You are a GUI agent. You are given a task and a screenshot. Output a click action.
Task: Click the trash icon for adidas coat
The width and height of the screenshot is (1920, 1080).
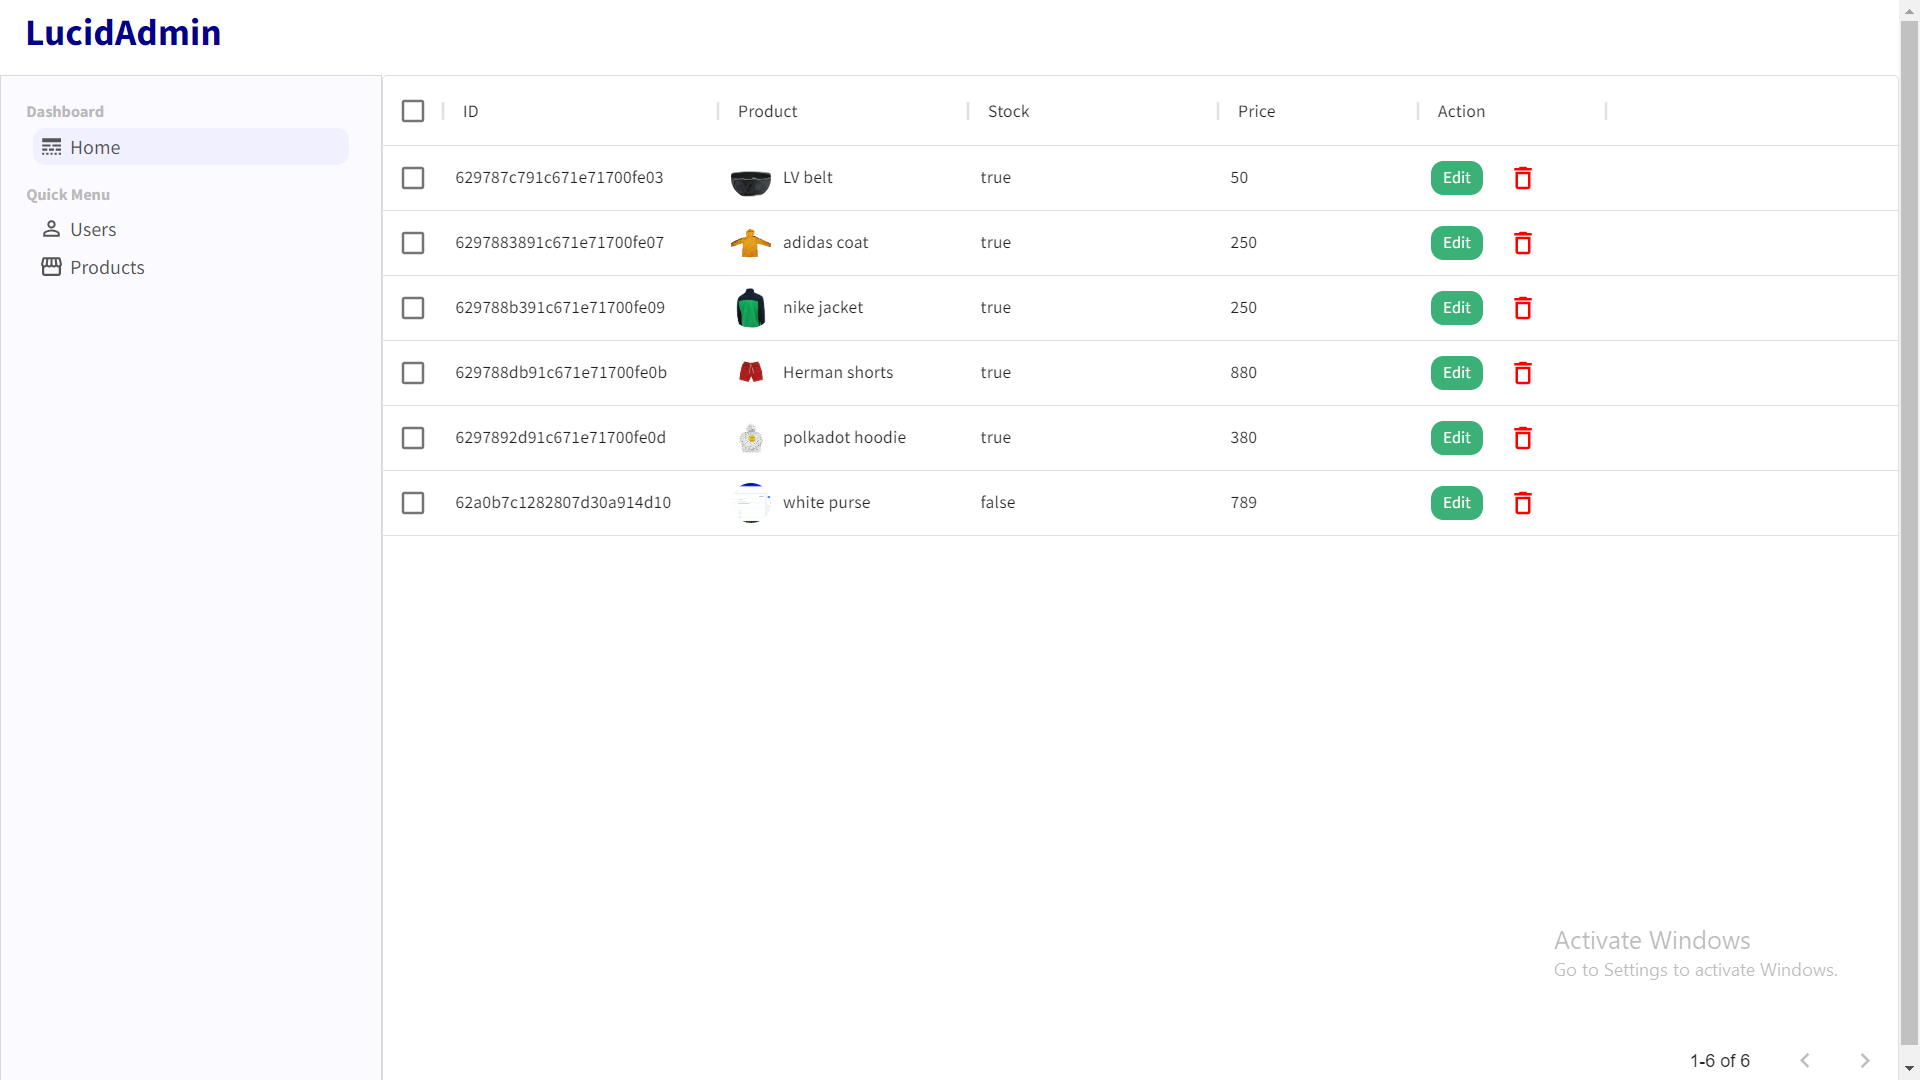[x=1522, y=242]
